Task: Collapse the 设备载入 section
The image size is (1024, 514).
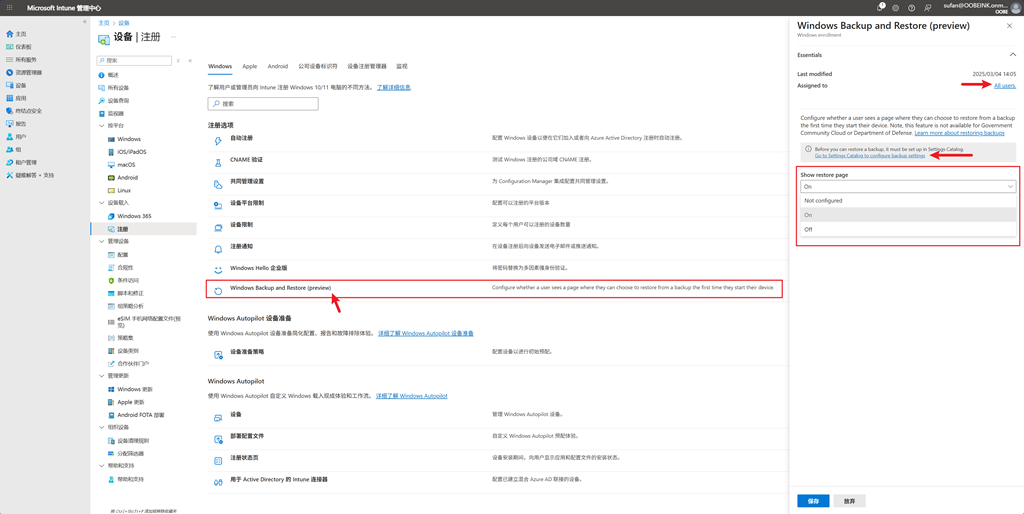Action: pos(101,203)
